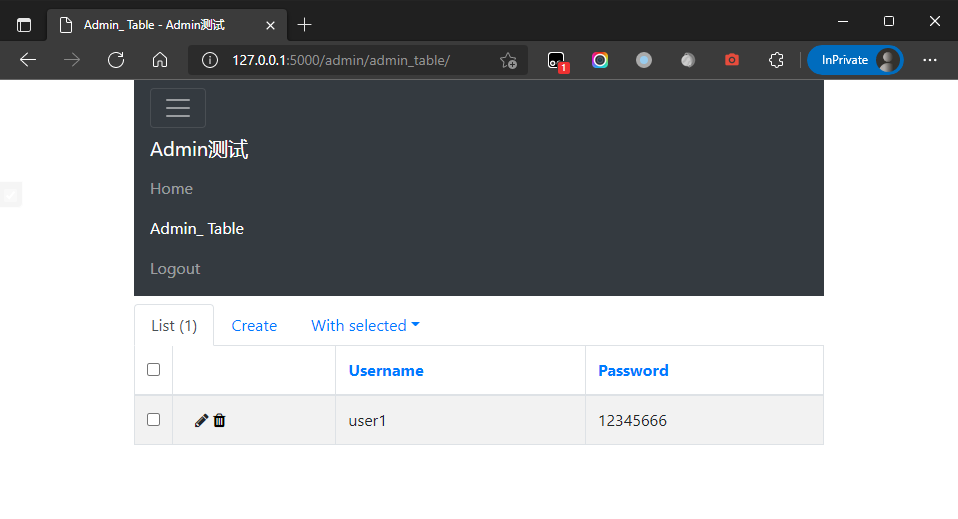
Task: Open the browser home page
Action: tap(160, 60)
